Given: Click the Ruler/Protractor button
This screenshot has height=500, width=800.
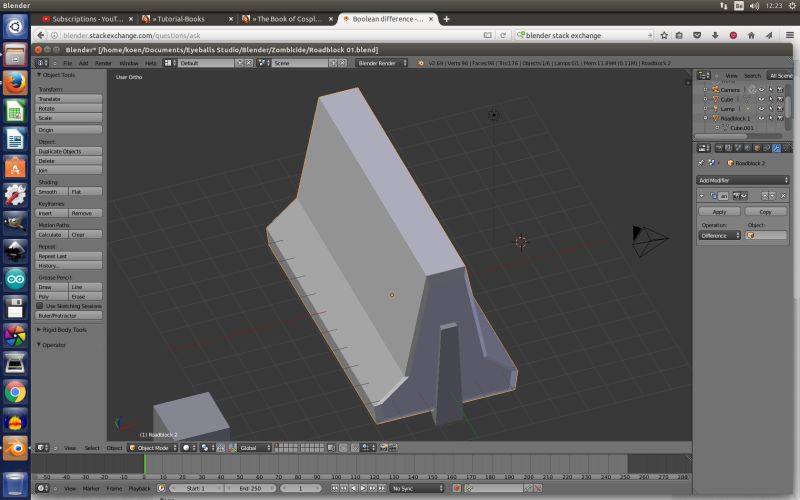Looking at the screenshot, I should (69, 316).
